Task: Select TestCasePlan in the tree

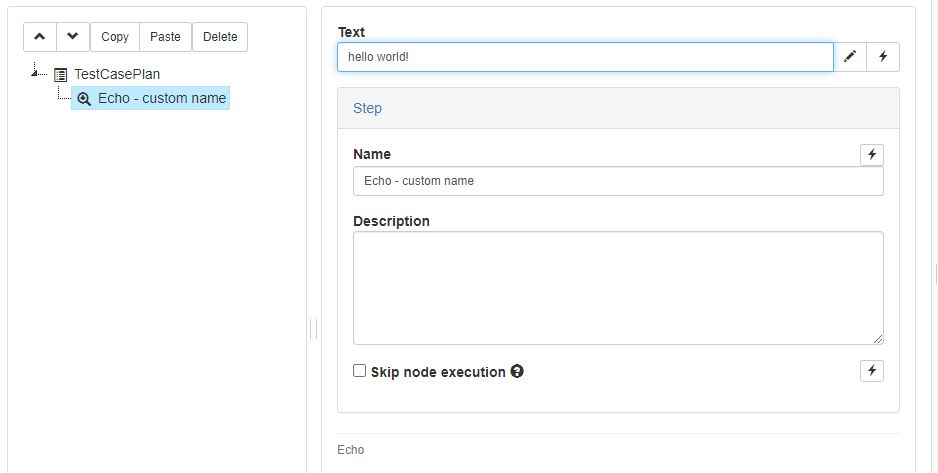Action: pos(117,74)
